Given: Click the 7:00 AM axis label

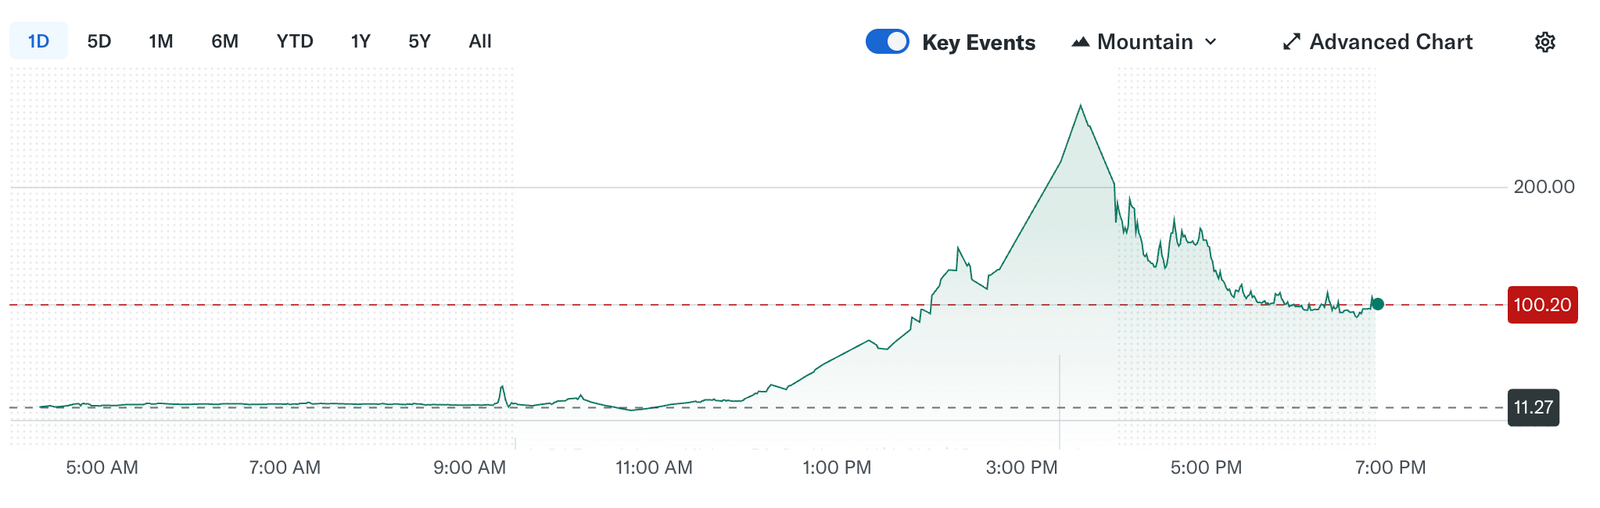Looking at the screenshot, I should point(285,467).
